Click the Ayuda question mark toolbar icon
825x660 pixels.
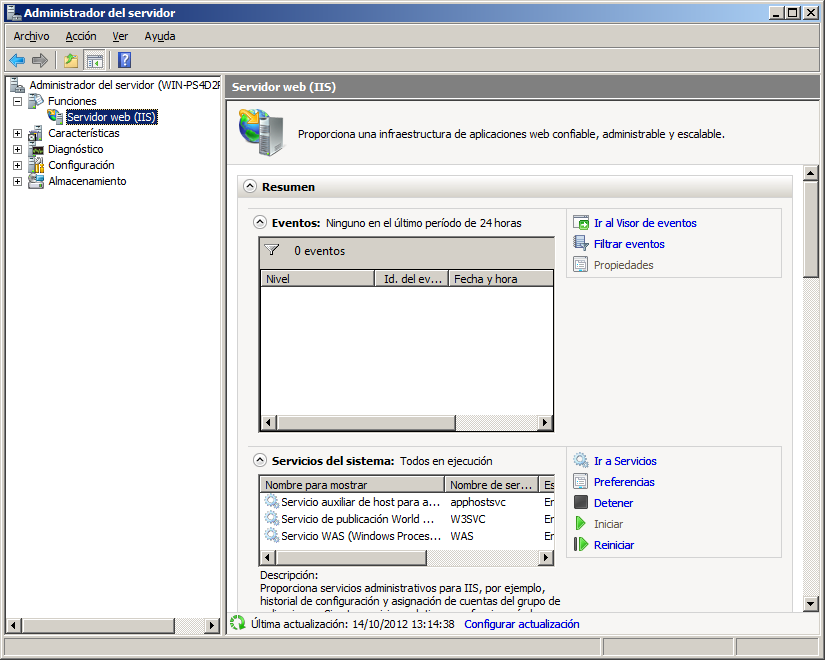(x=123, y=60)
